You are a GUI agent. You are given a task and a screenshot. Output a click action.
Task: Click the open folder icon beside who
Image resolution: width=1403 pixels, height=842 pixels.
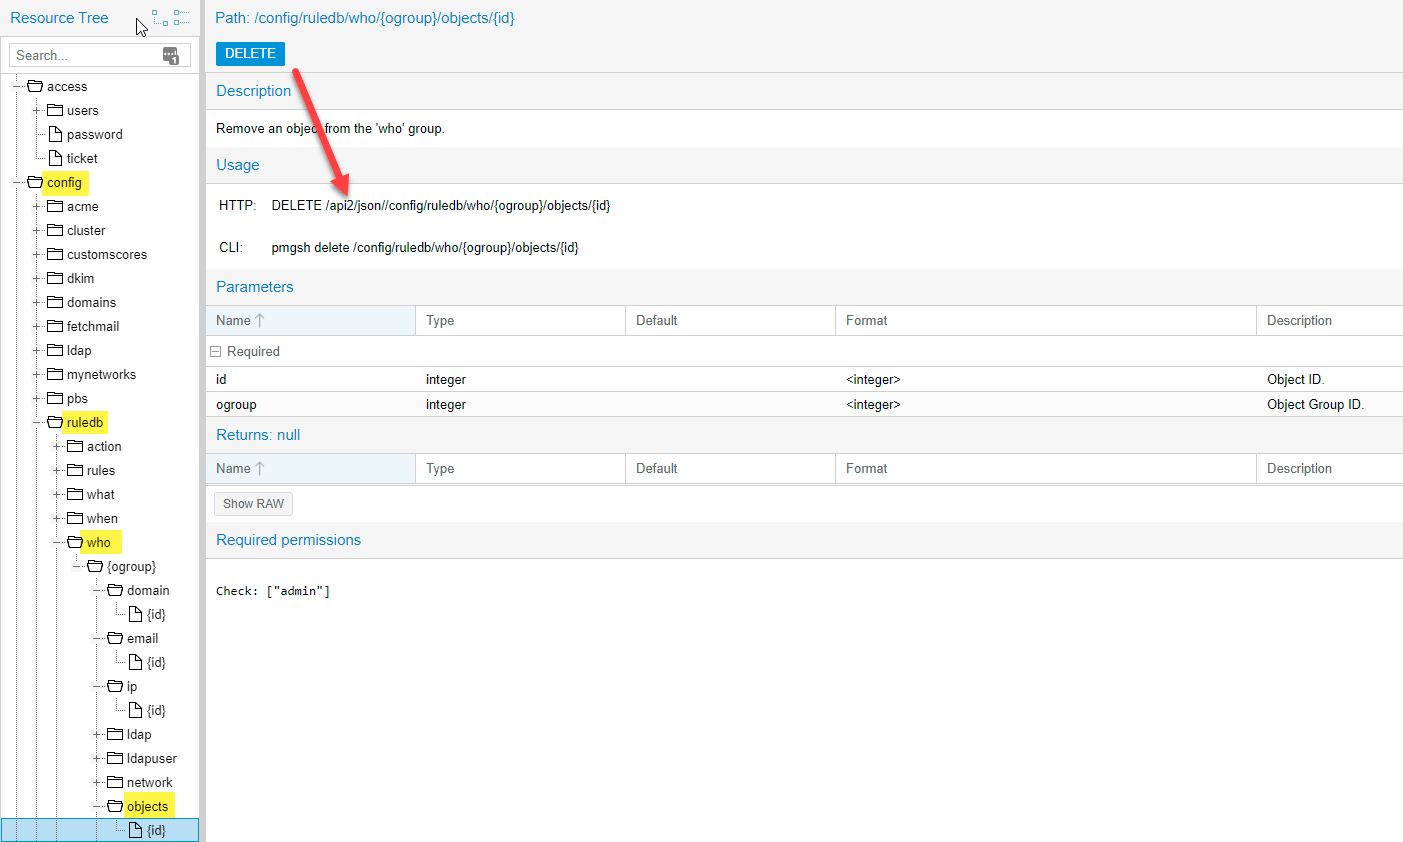75,542
